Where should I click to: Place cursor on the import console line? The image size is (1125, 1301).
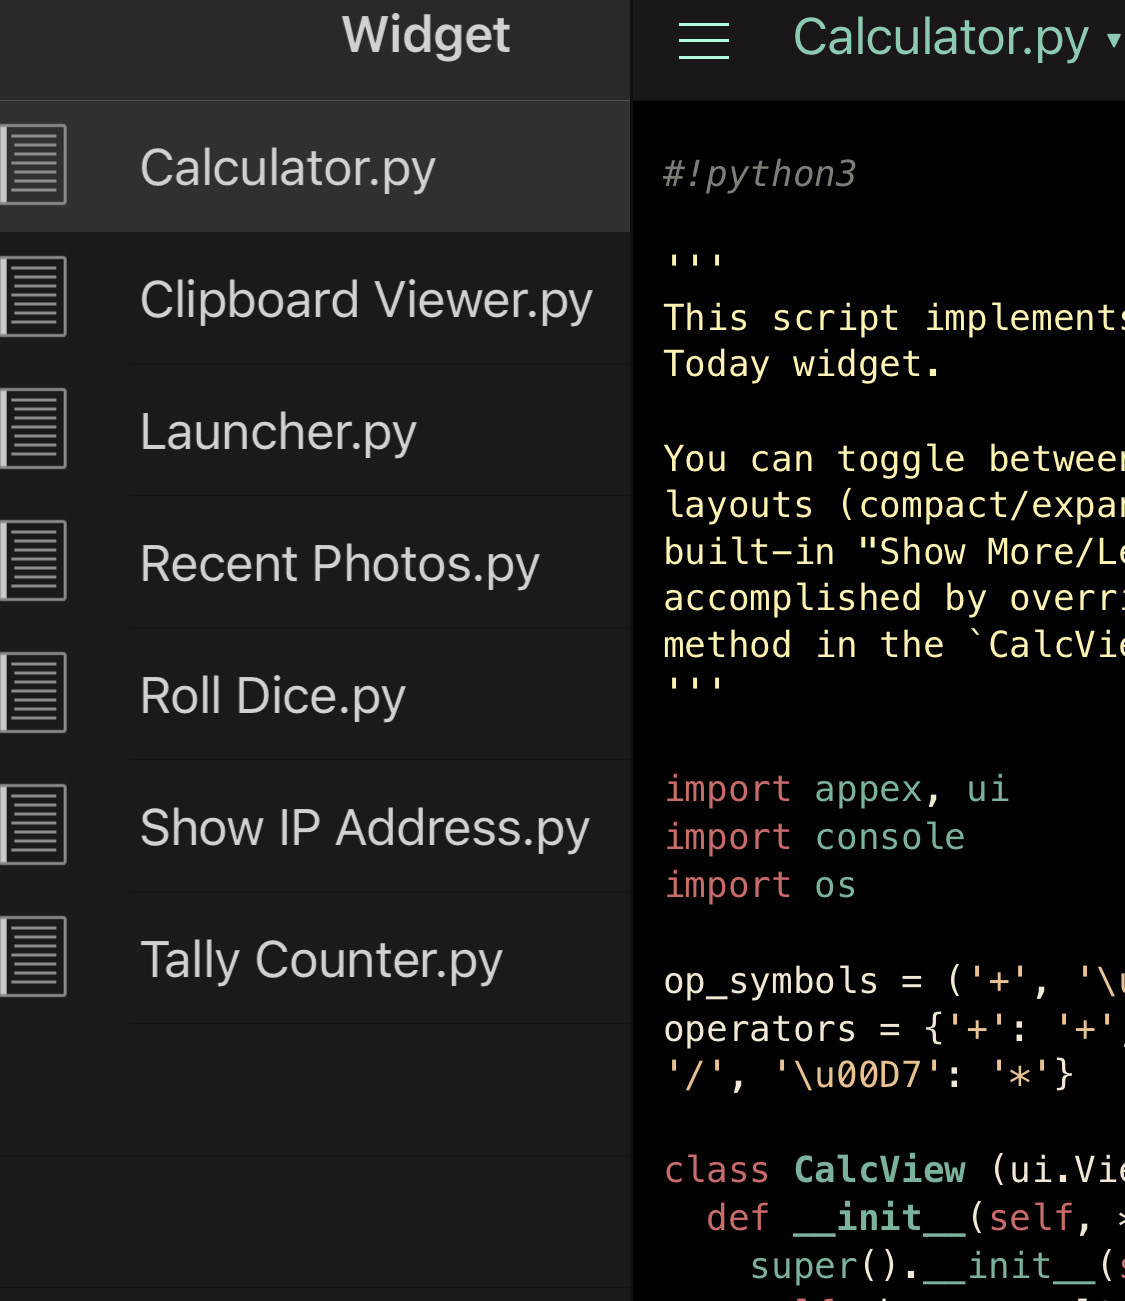click(814, 837)
